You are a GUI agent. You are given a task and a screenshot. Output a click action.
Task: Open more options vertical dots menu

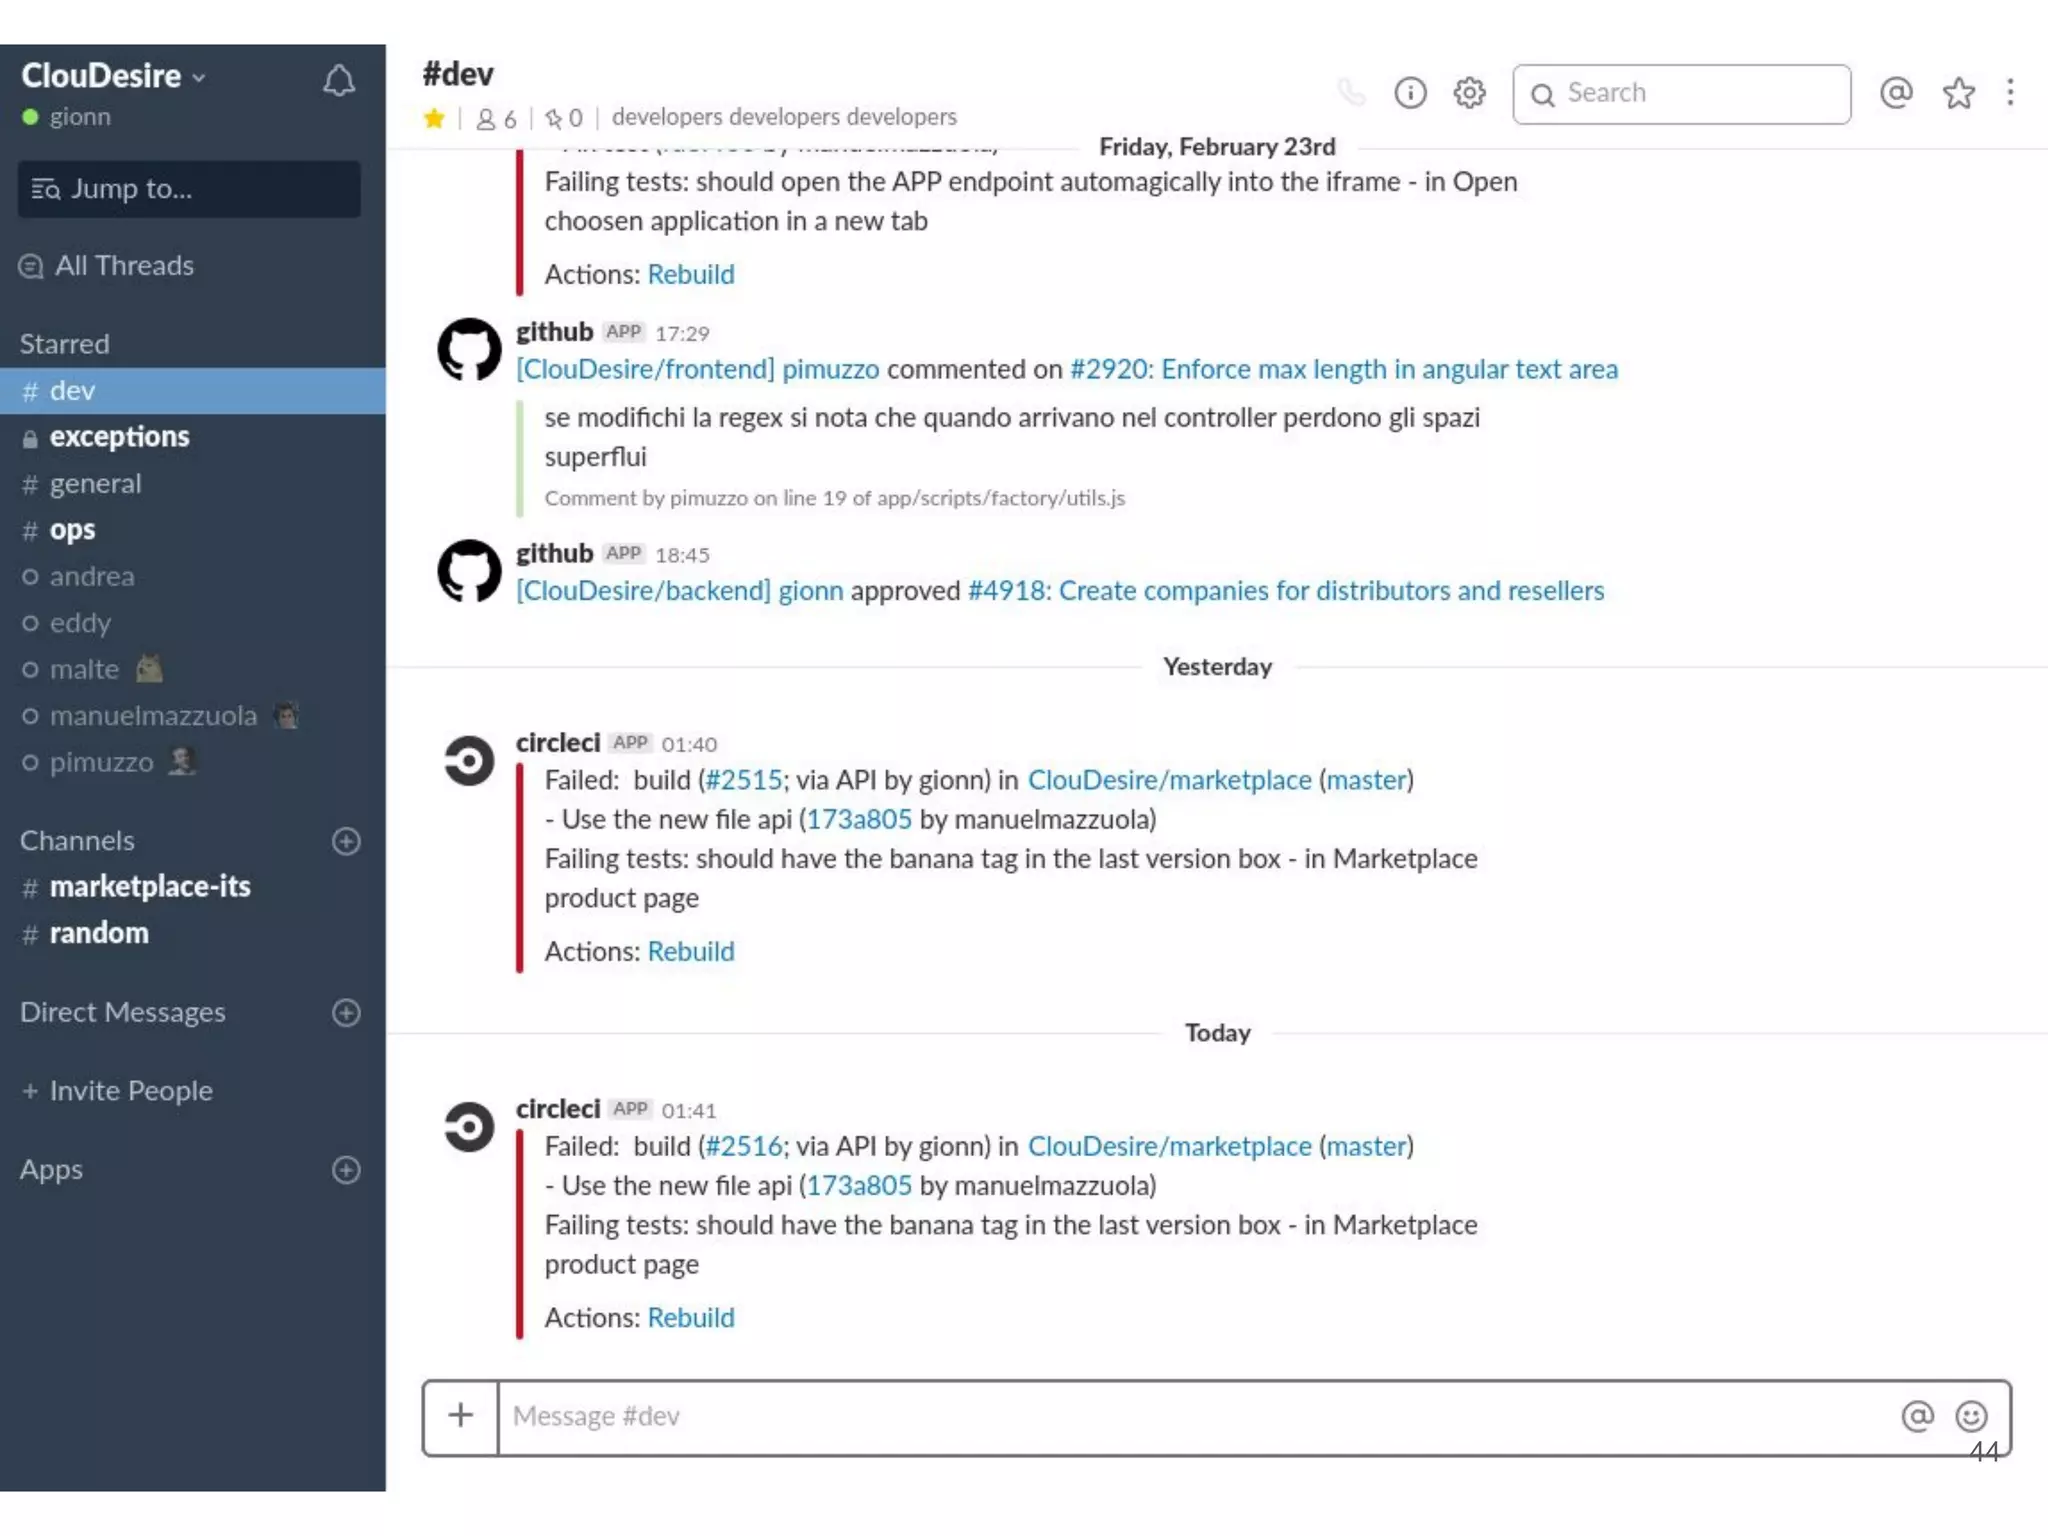(x=2010, y=93)
